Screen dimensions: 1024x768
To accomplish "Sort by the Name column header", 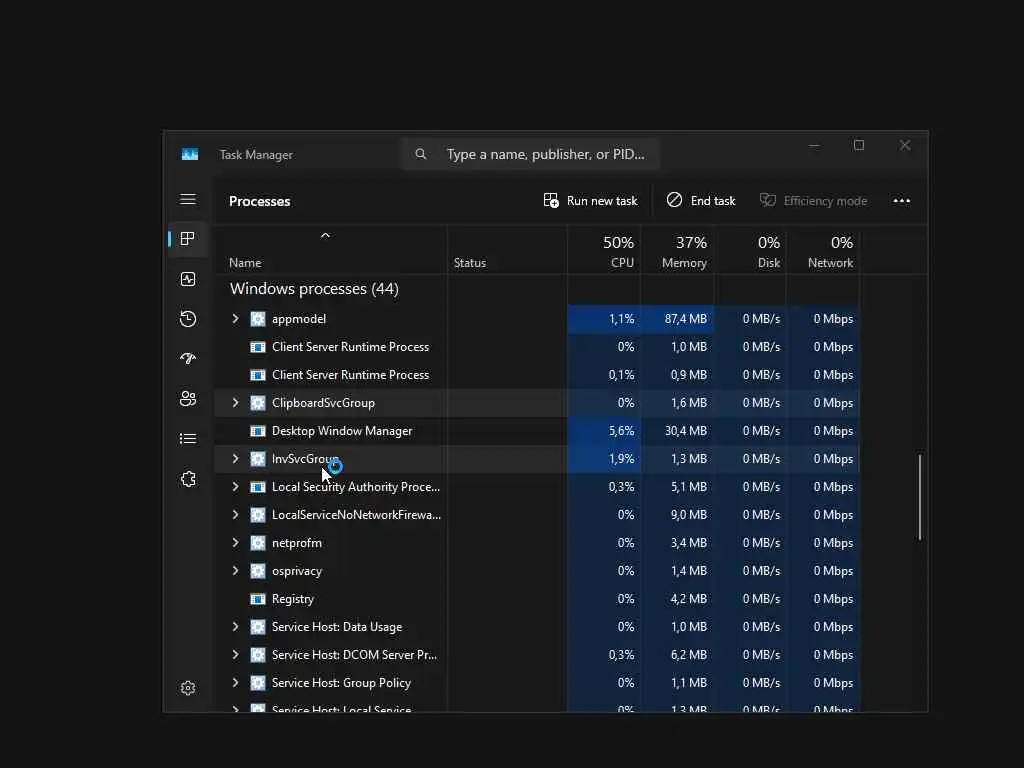I will (331, 250).
